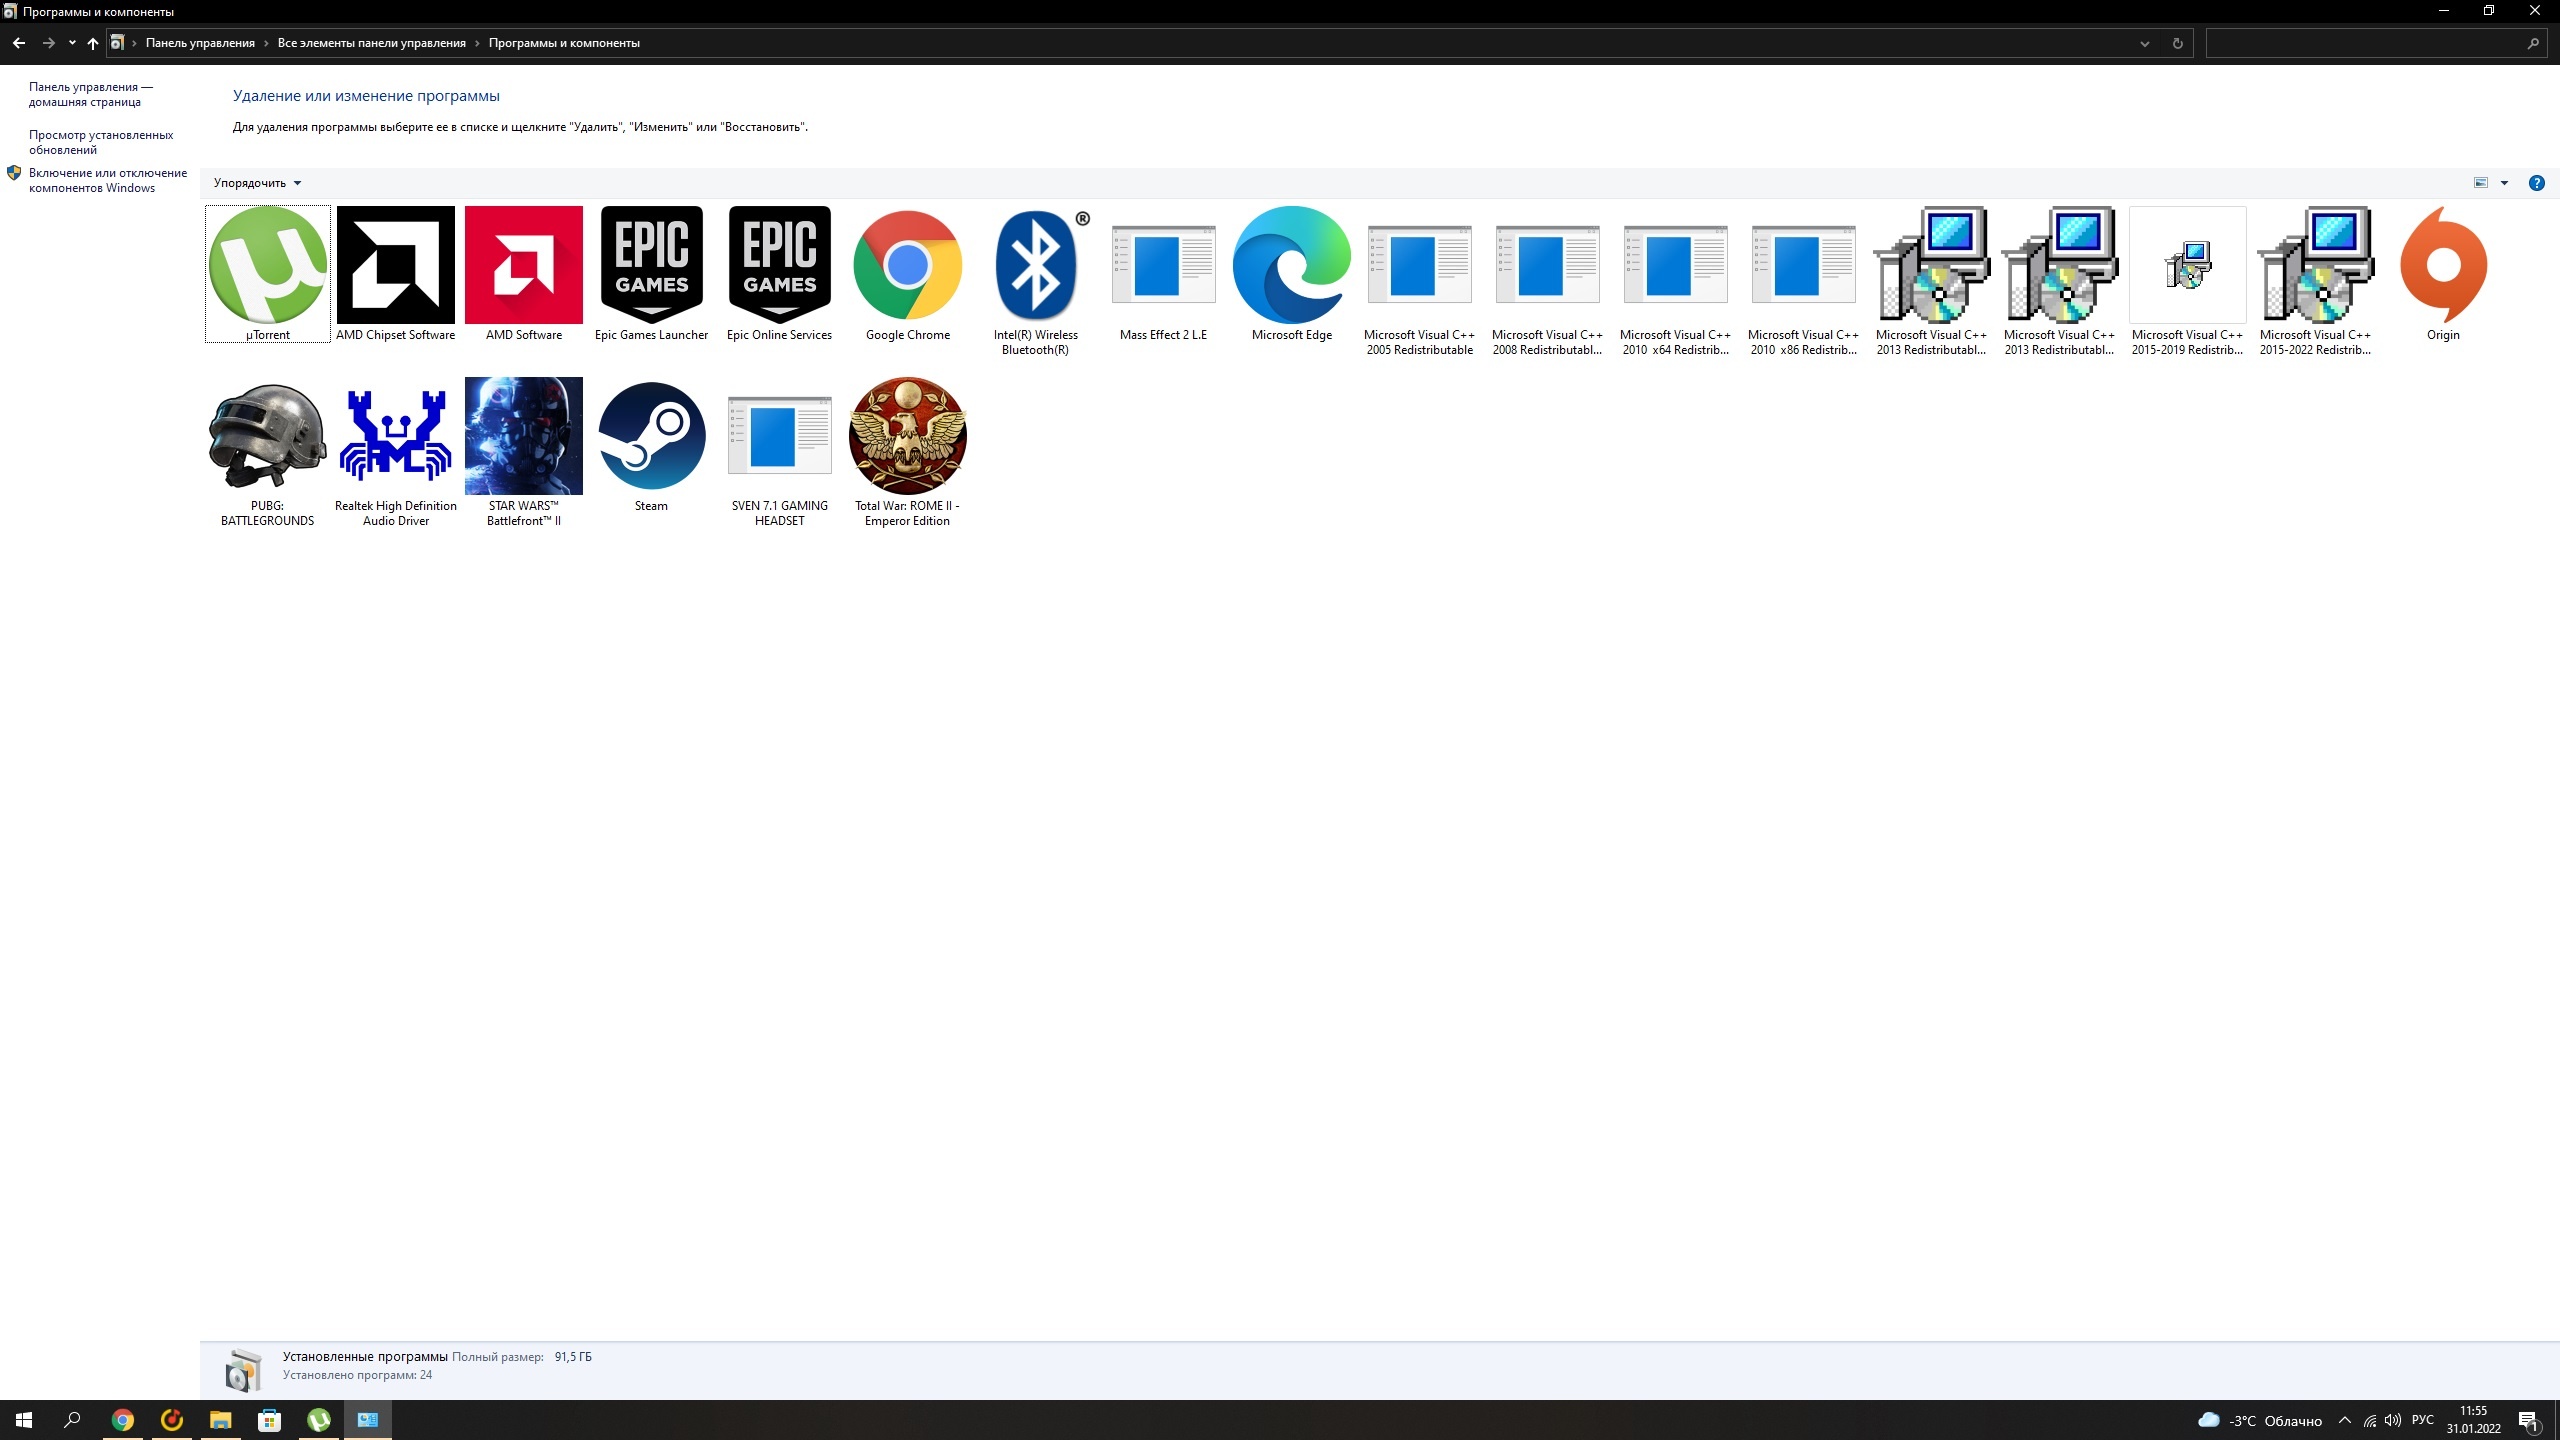The width and height of the screenshot is (2560, 1440).
Task: Select AMD Chipset Software icon
Action: coord(395,266)
